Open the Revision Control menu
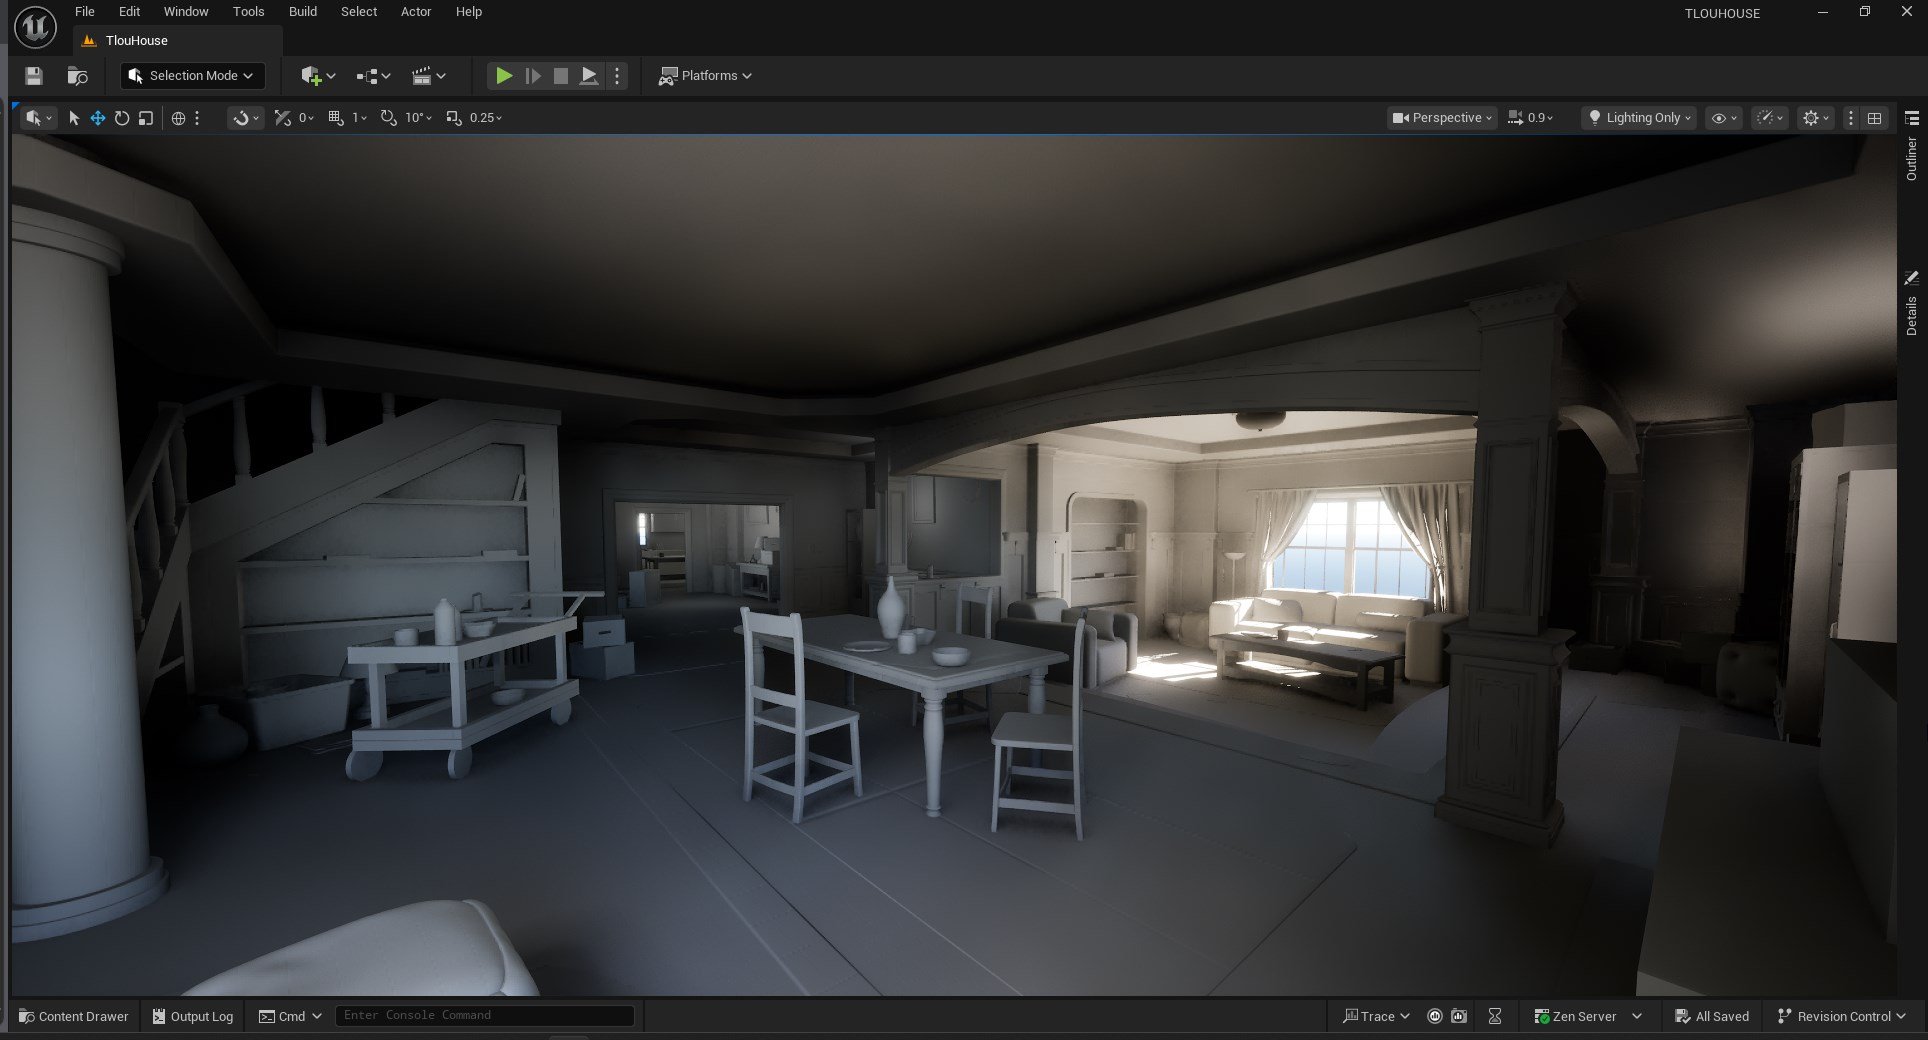This screenshot has width=1928, height=1040. click(x=1841, y=1016)
